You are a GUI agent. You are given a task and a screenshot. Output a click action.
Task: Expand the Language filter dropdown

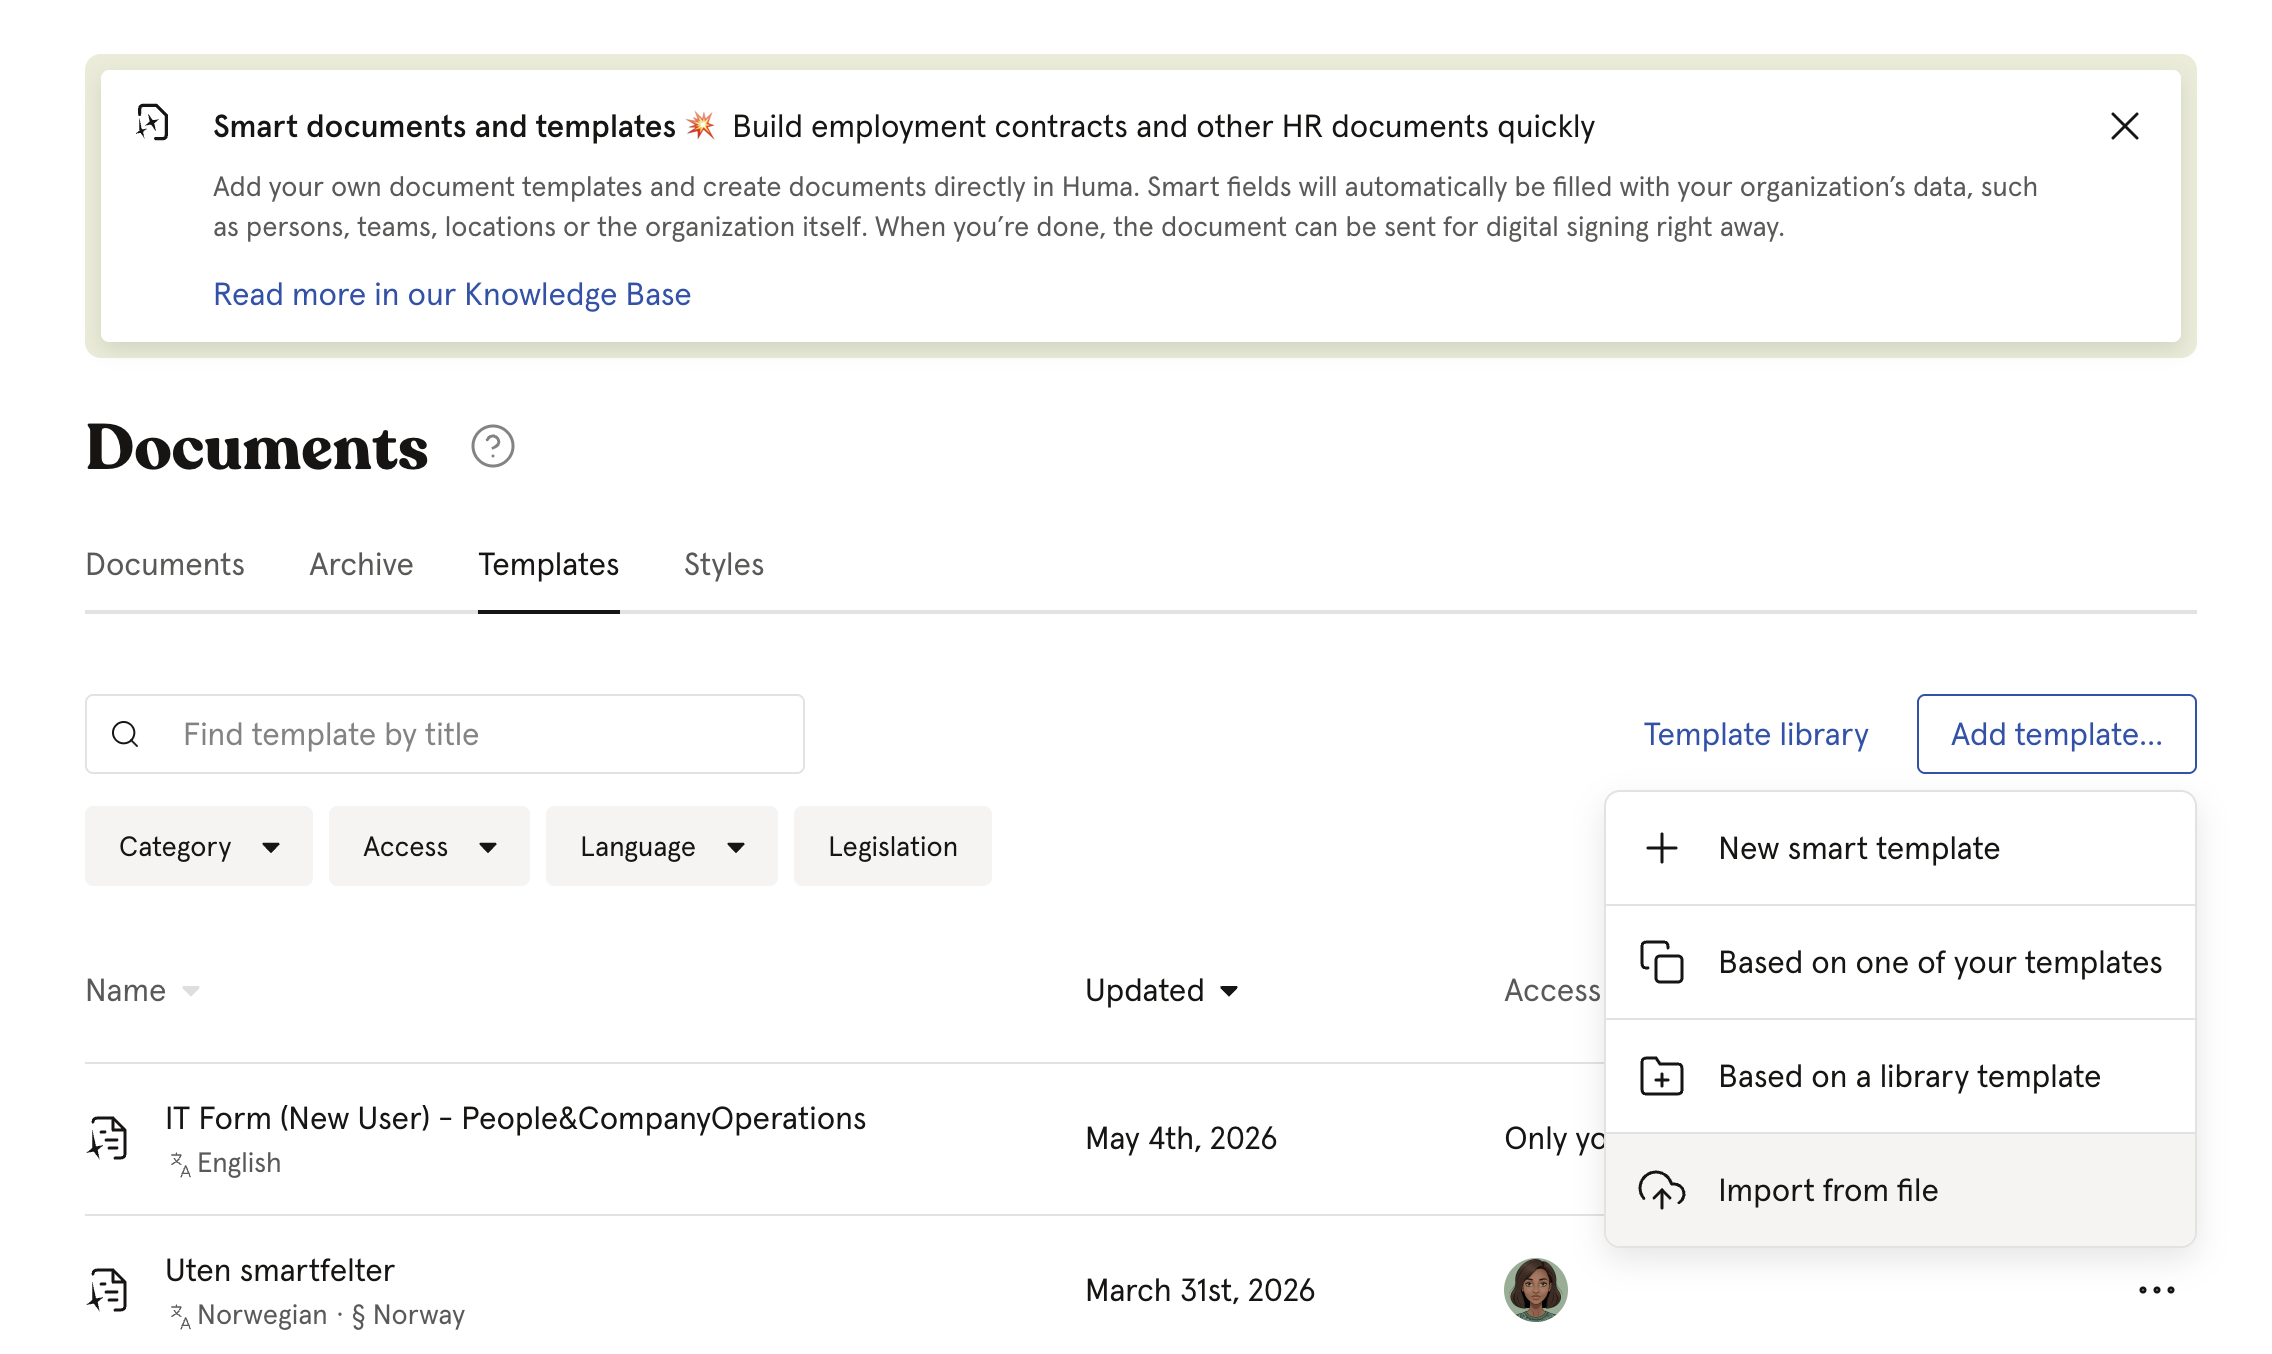[x=662, y=846]
